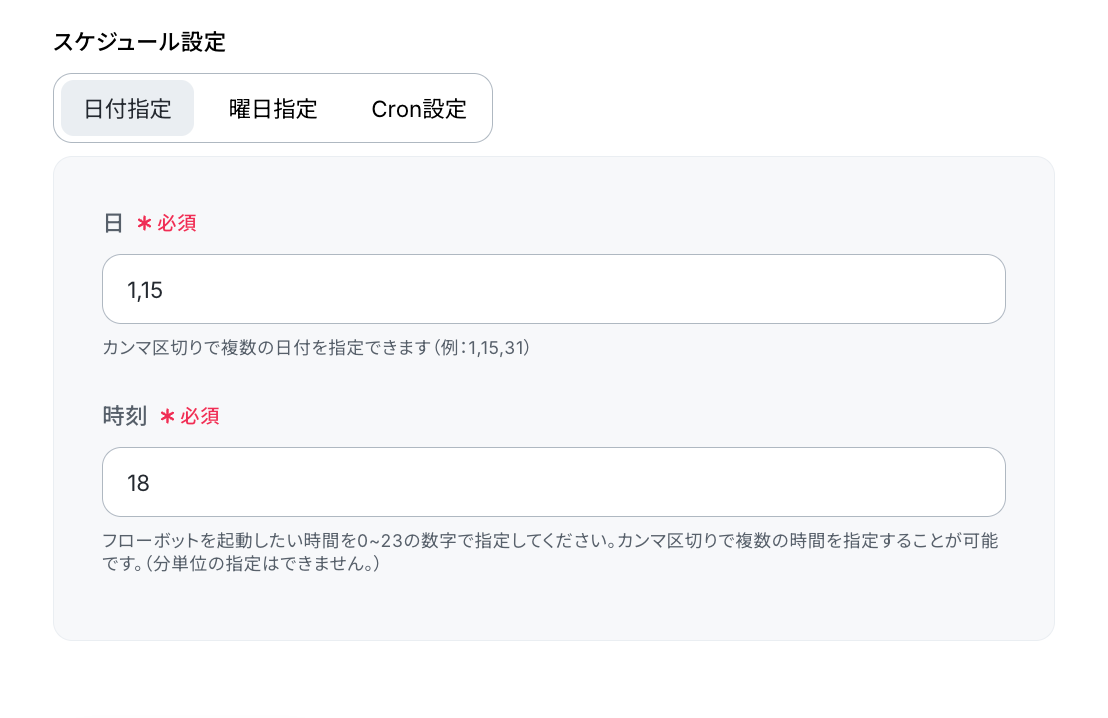Click the 日 field label
This screenshot has height=718, width=1108.
(x=113, y=223)
